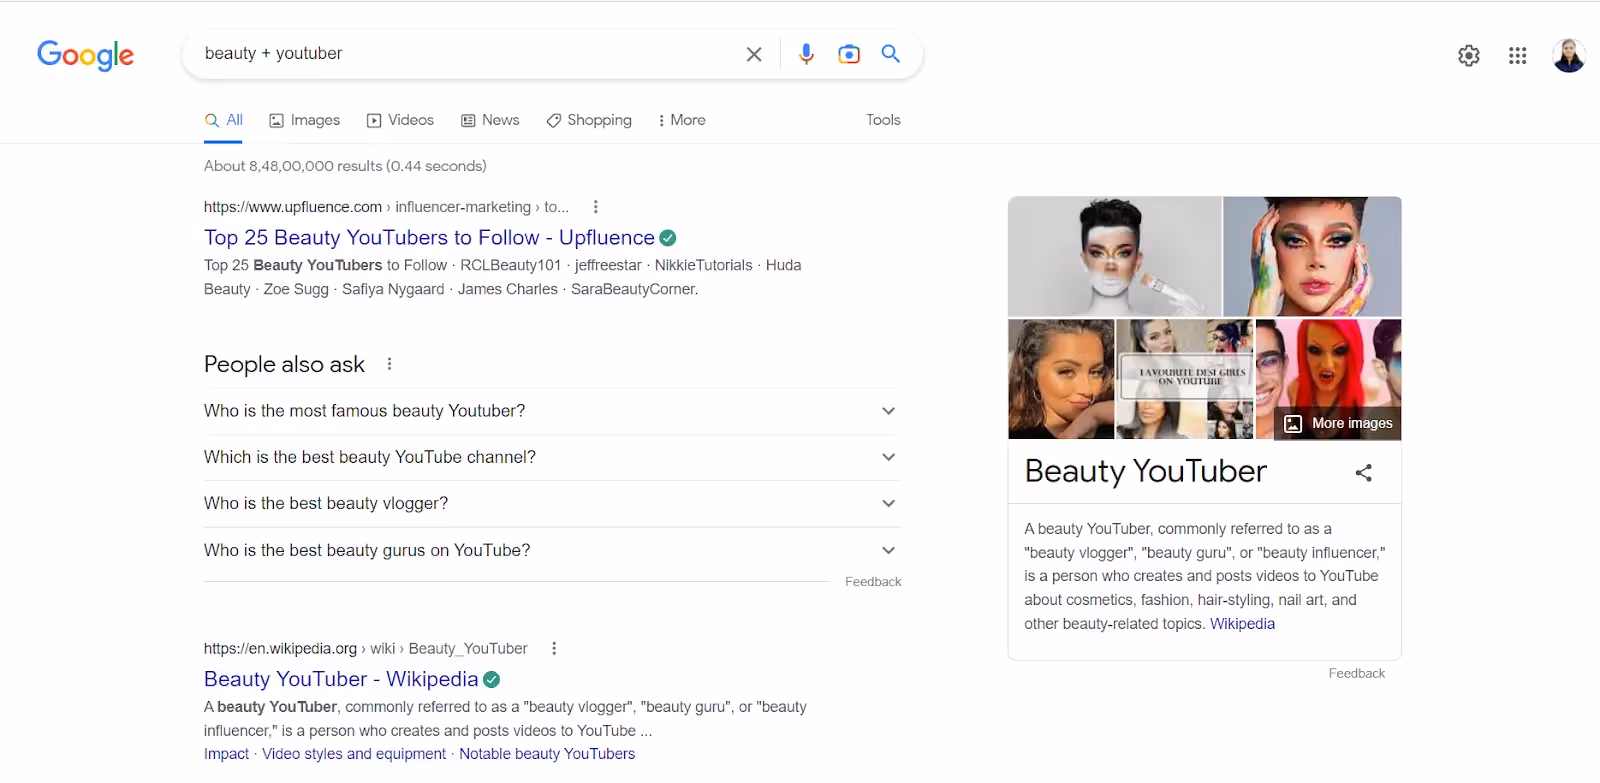Click the Google logo
The image size is (1600, 783).
point(85,55)
